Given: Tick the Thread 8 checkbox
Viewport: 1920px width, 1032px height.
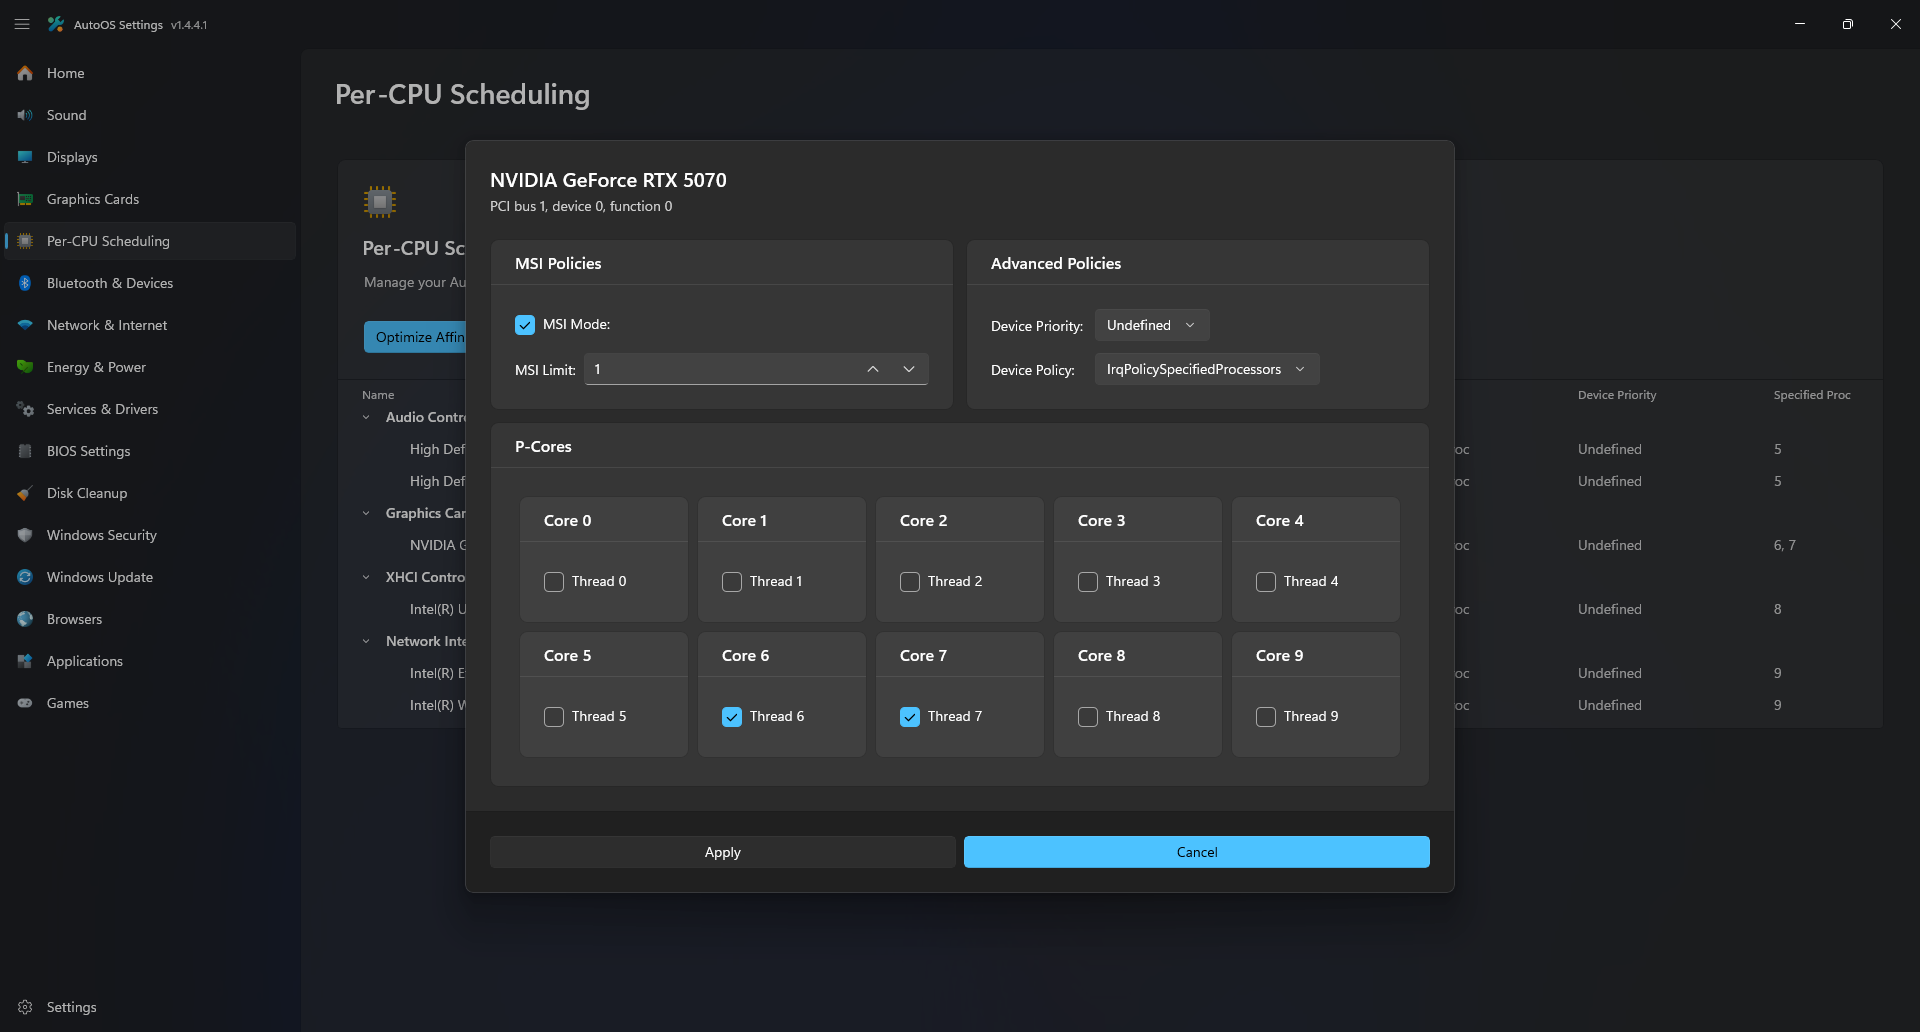Looking at the screenshot, I should click(1088, 717).
